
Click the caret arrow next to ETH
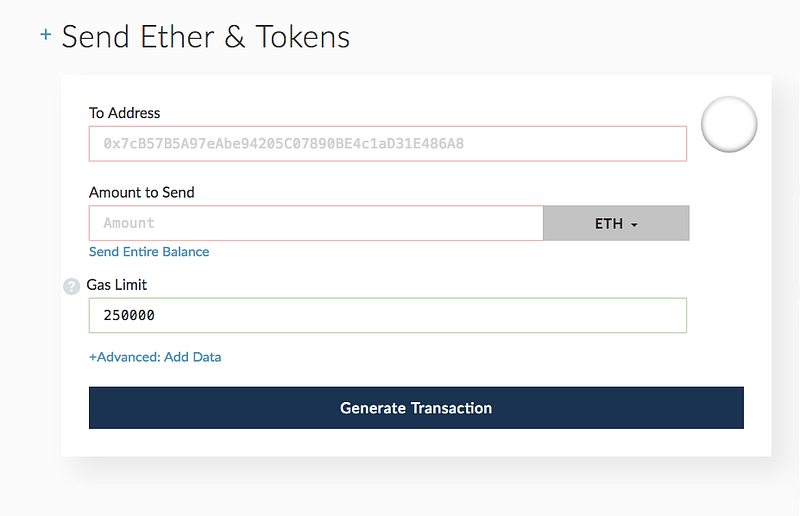pos(634,225)
